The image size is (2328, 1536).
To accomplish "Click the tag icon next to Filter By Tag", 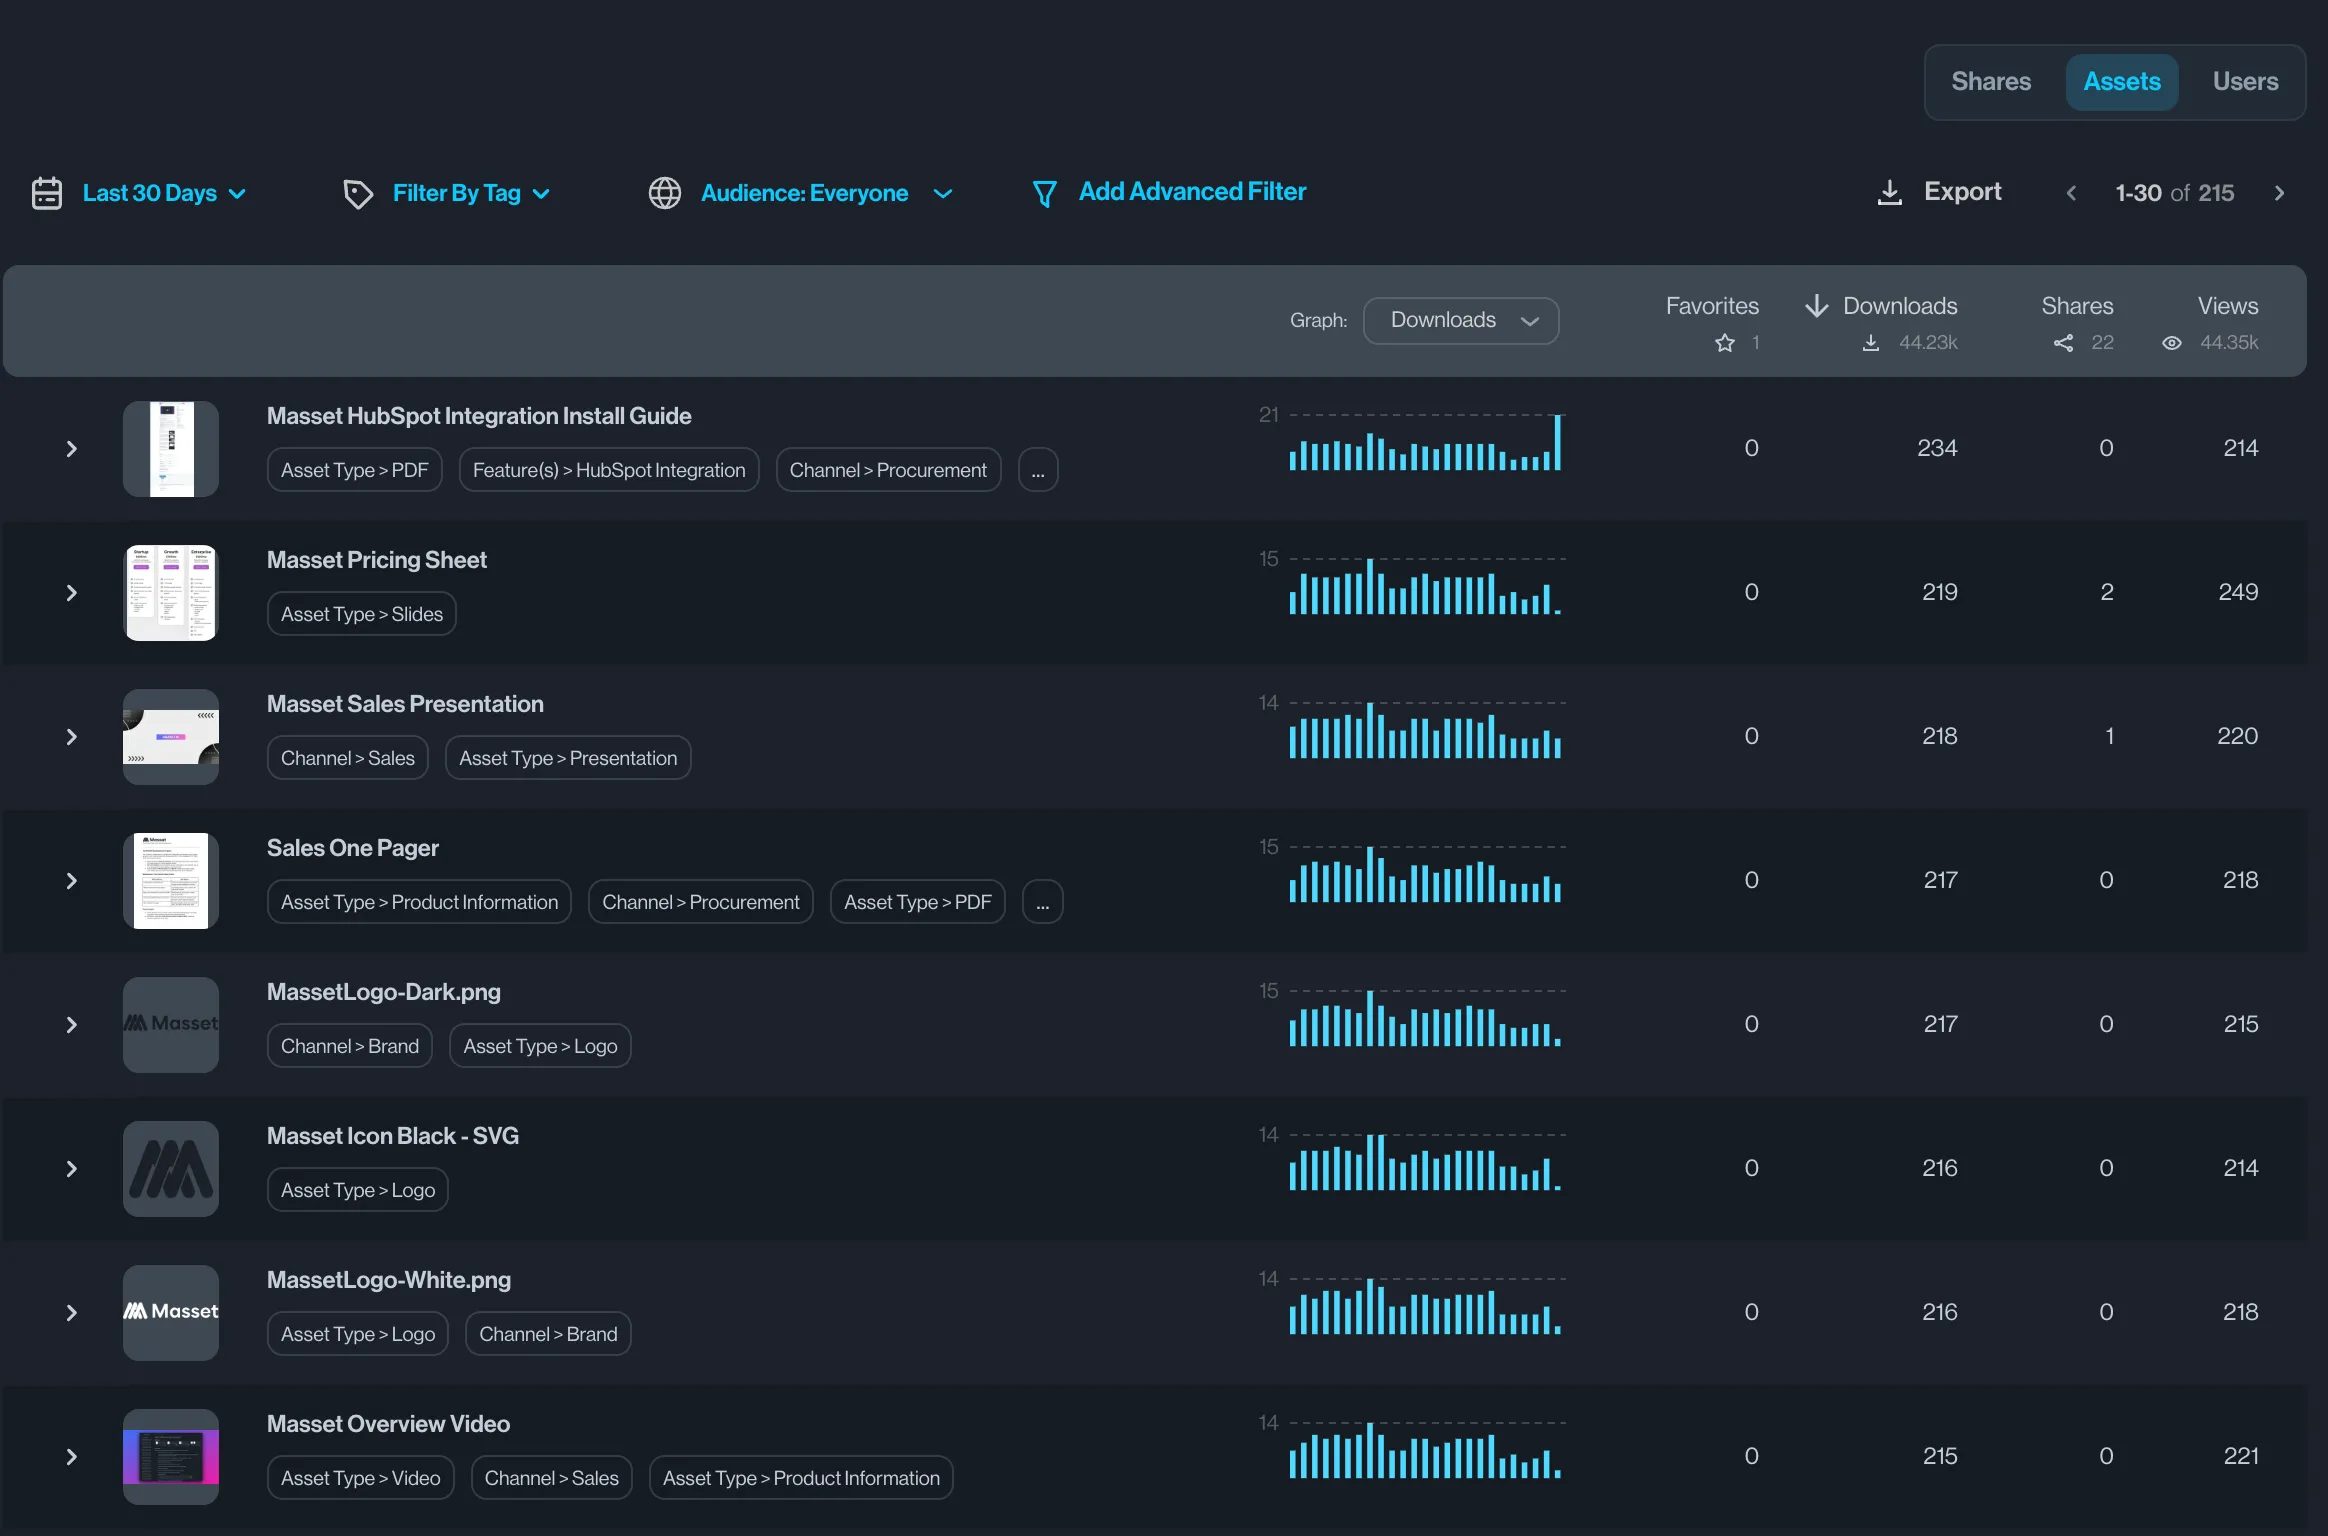I will pos(358,193).
